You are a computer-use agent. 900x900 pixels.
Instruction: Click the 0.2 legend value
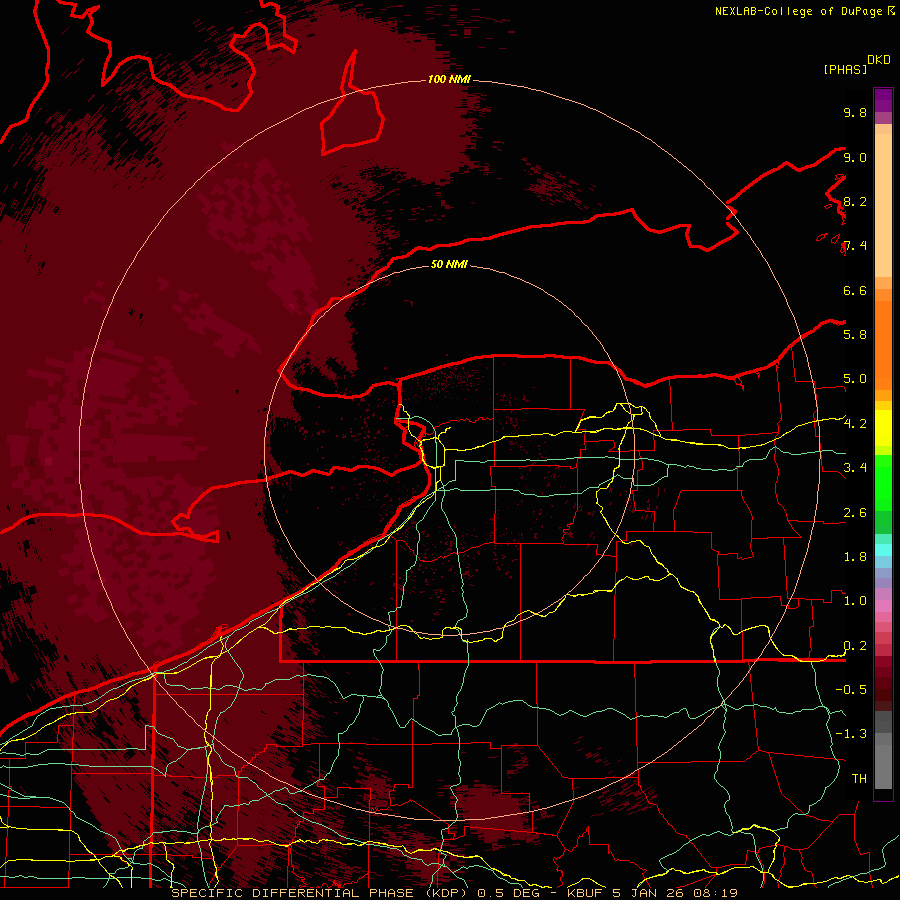click(855, 646)
